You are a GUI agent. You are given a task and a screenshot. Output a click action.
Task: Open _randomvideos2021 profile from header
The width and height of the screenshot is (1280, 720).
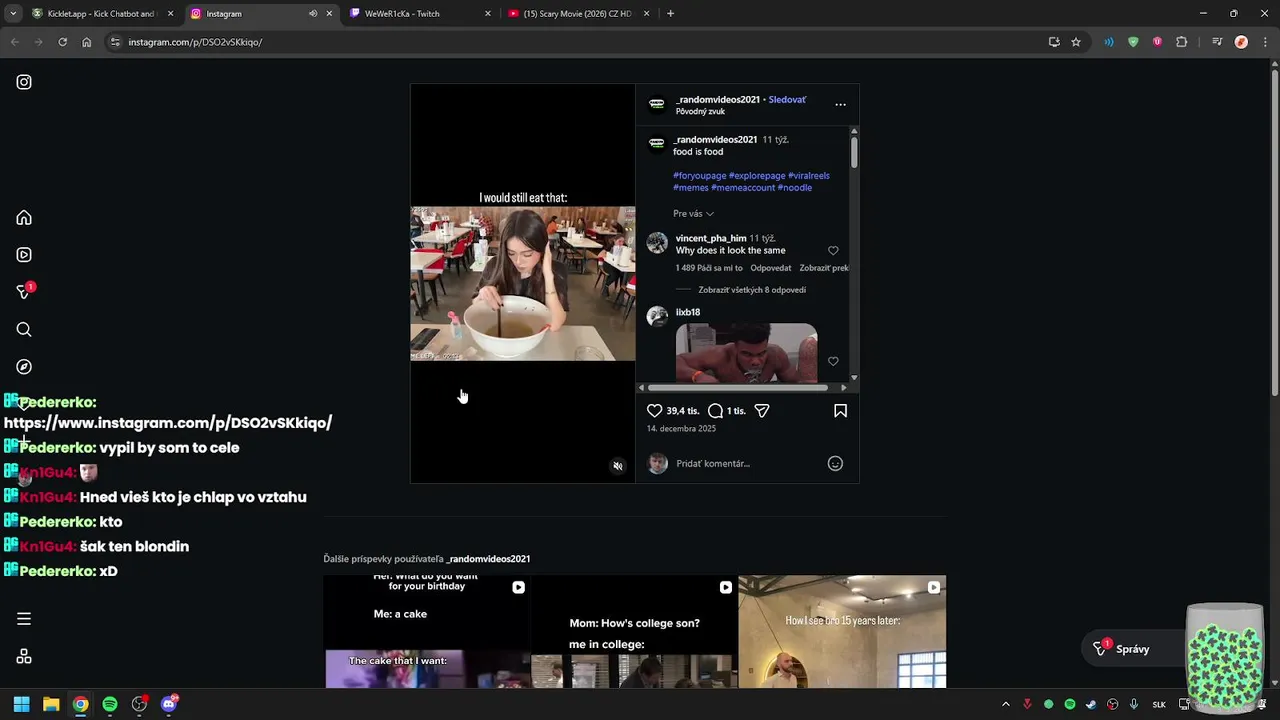(x=717, y=100)
